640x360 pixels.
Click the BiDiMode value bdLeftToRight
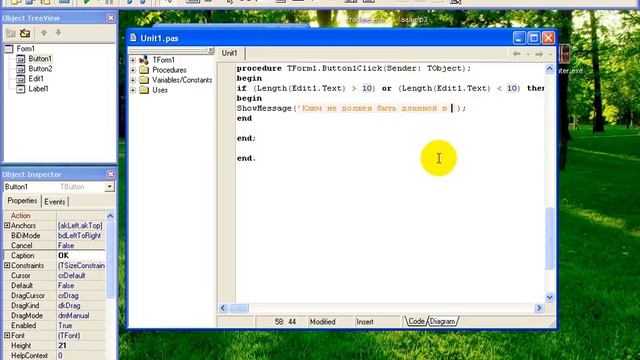(x=81, y=236)
